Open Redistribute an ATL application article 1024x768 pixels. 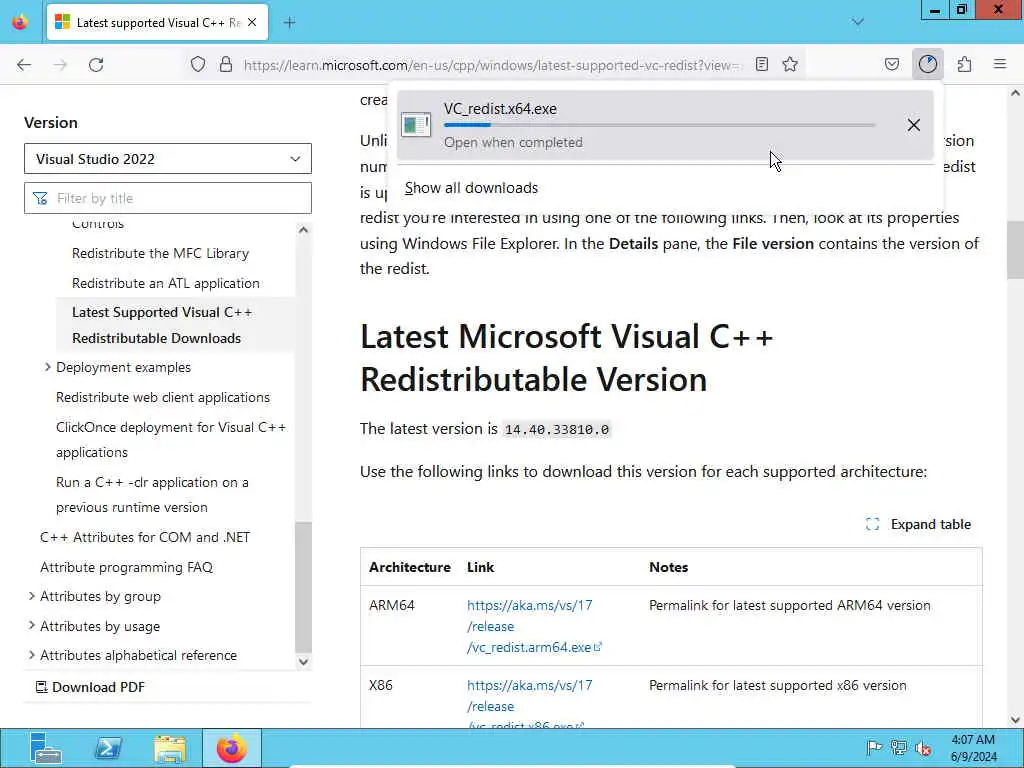(x=166, y=283)
